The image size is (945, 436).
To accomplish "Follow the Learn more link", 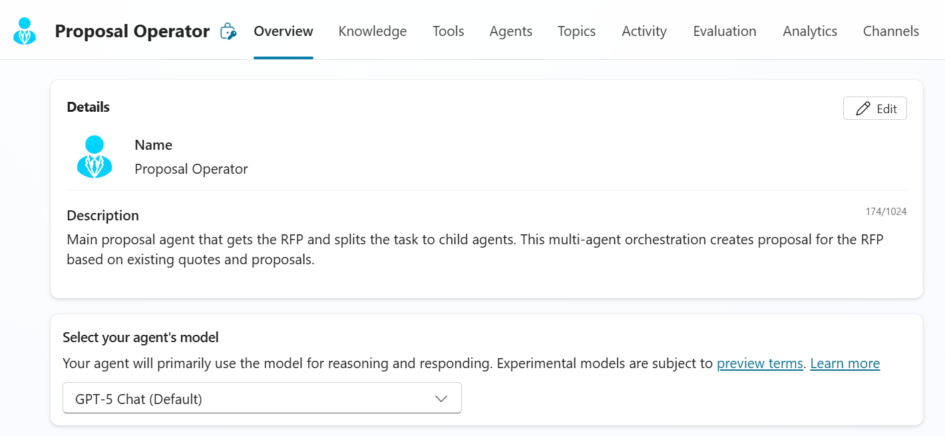I will pos(845,364).
